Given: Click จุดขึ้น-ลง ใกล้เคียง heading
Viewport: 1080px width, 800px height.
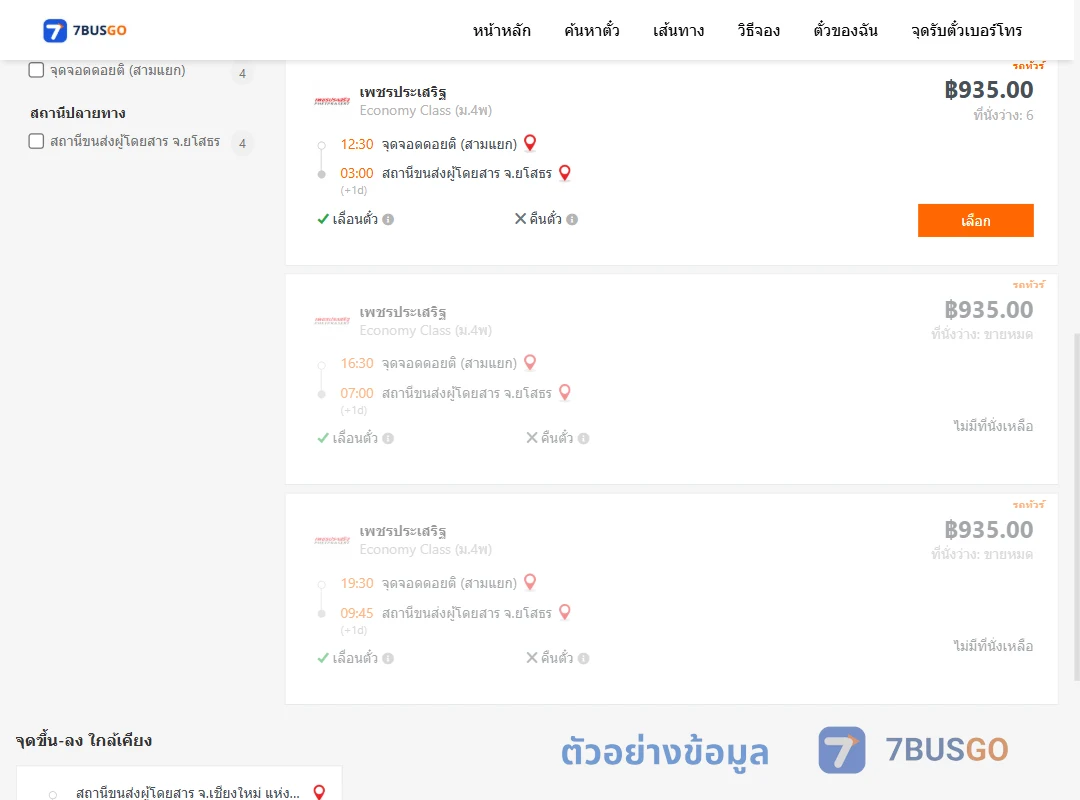Looking at the screenshot, I should [84, 741].
